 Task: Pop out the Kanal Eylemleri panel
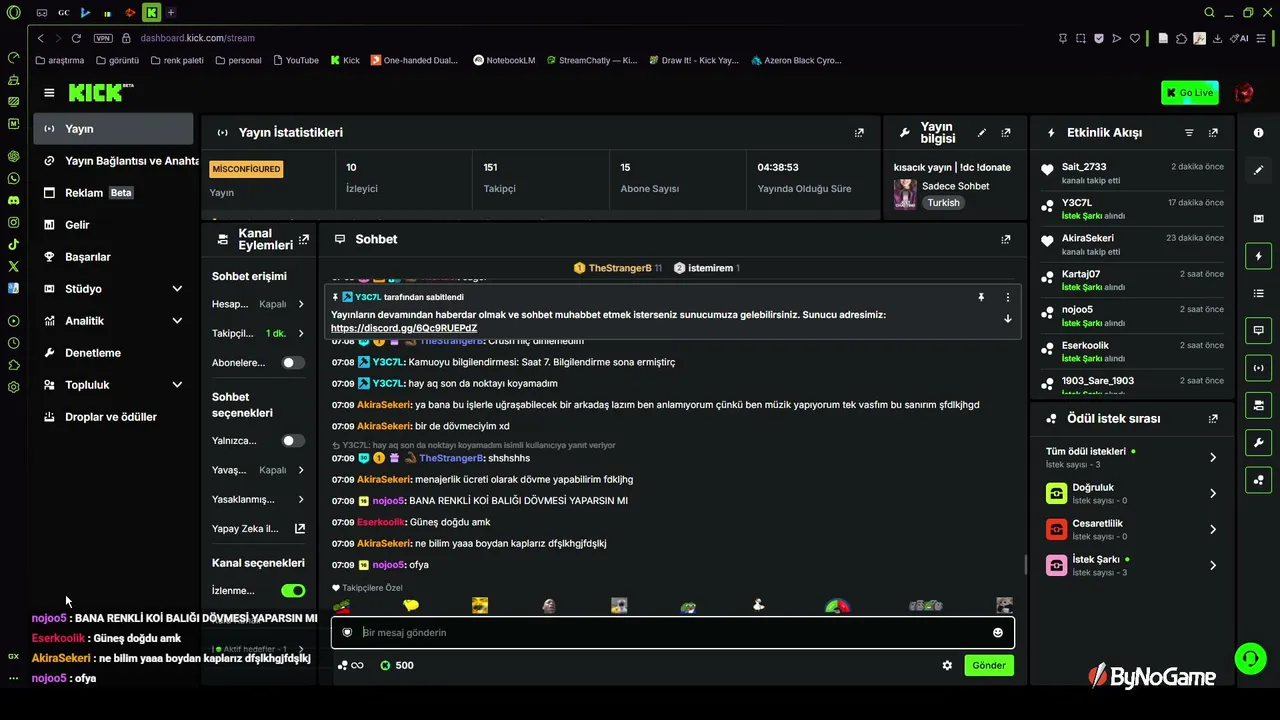304,240
